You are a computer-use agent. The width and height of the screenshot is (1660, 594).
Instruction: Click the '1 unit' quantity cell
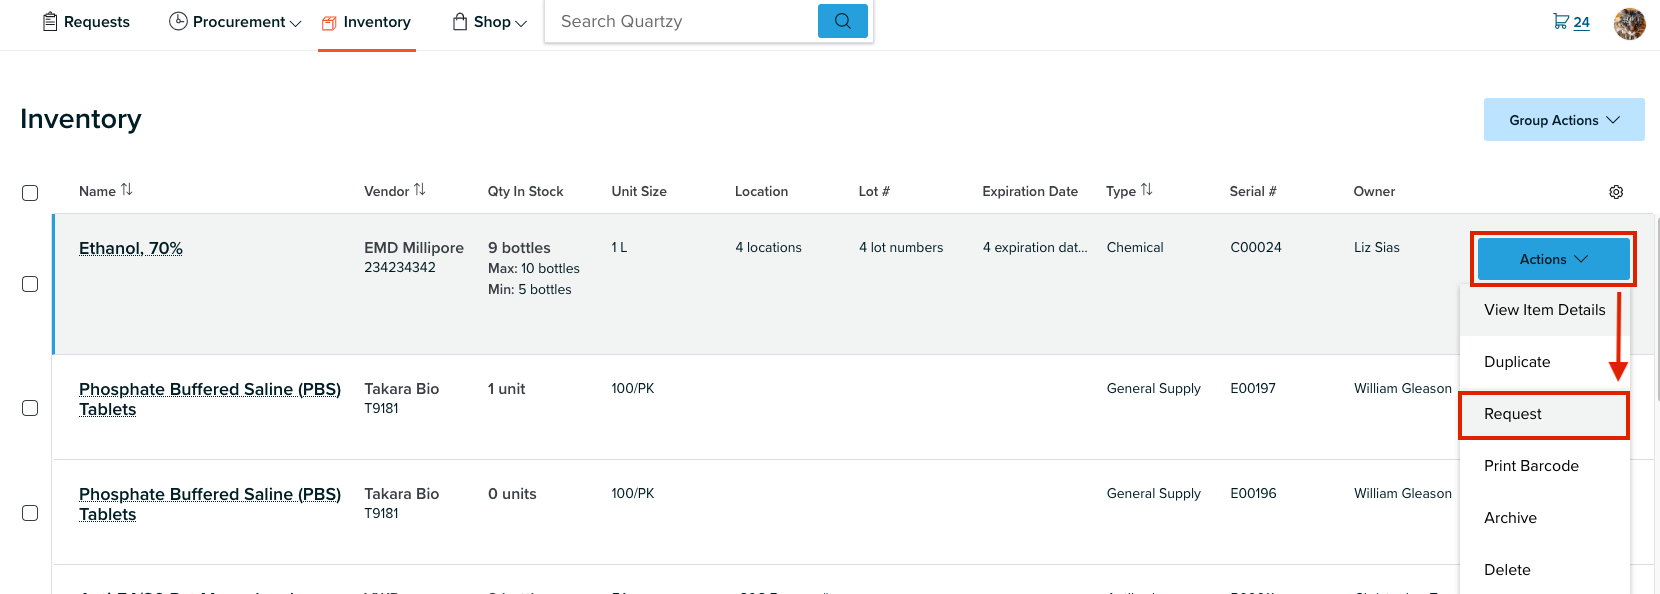coord(506,389)
